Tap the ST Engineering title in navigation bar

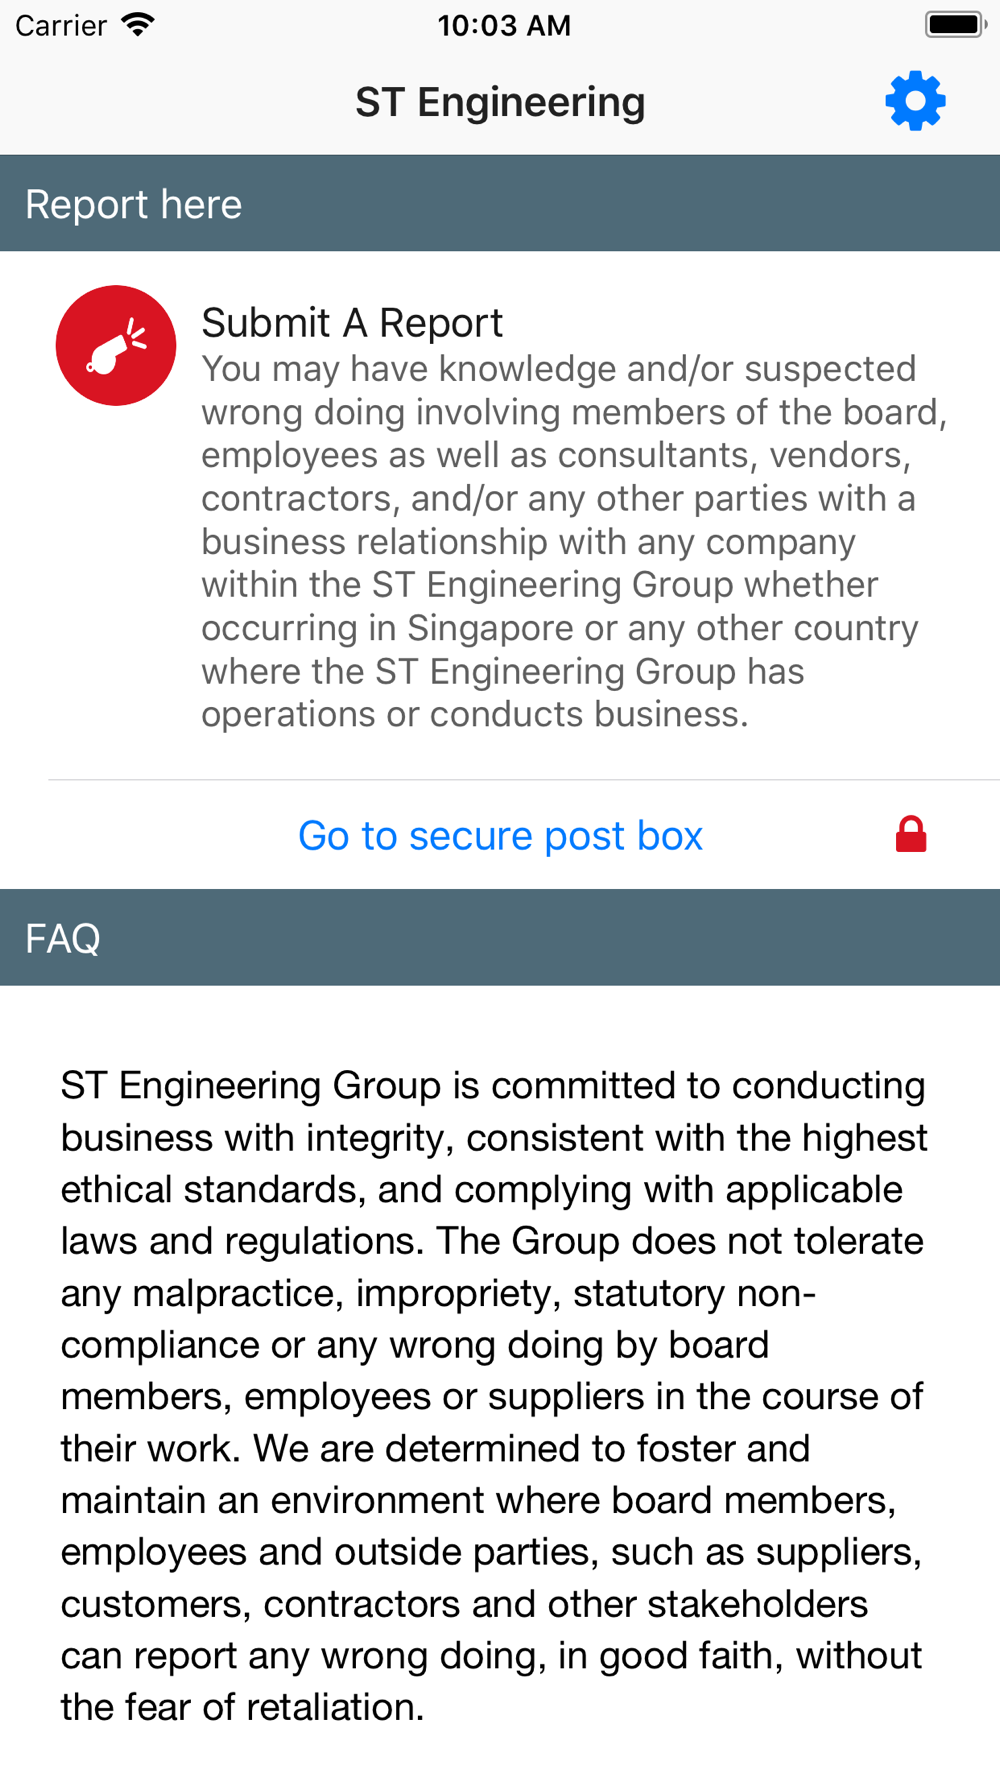coord(500,102)
